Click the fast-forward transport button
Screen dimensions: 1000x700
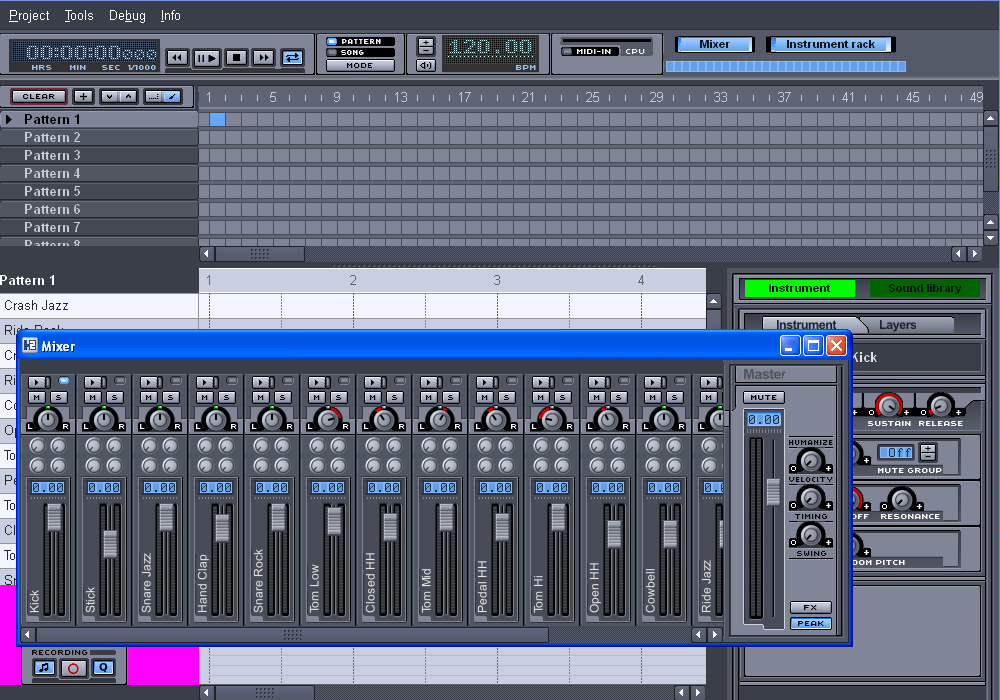(x=263, y=57)
